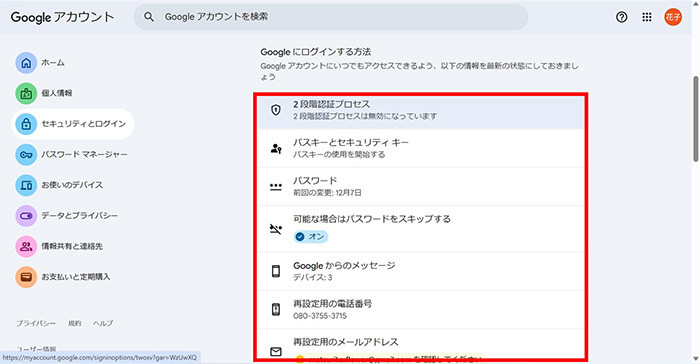Open the 情報共有と連絡先 people icon
700x364 pixels.
(26, 246)
